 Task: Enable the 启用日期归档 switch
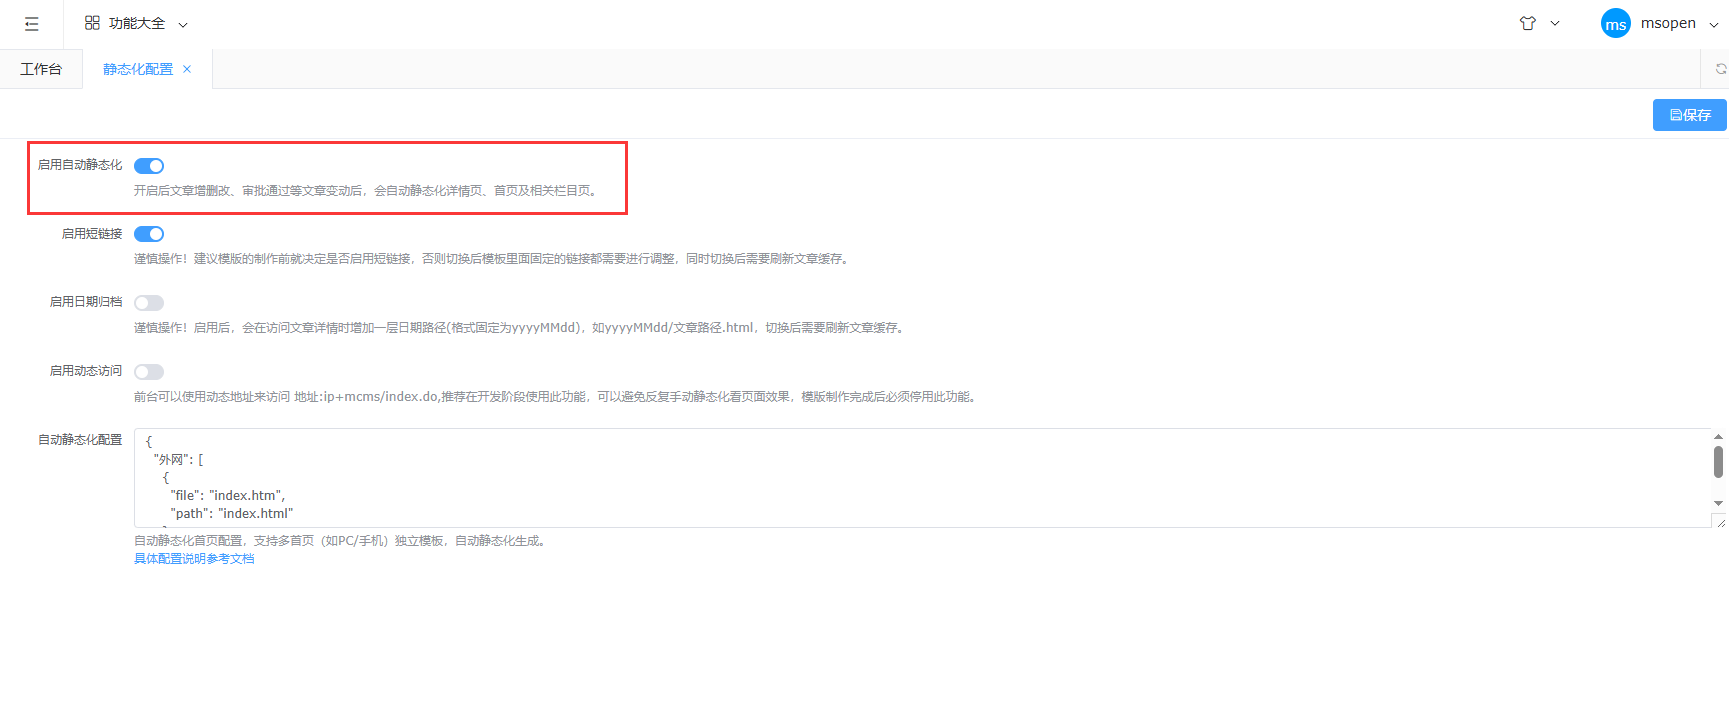point(149,303)
